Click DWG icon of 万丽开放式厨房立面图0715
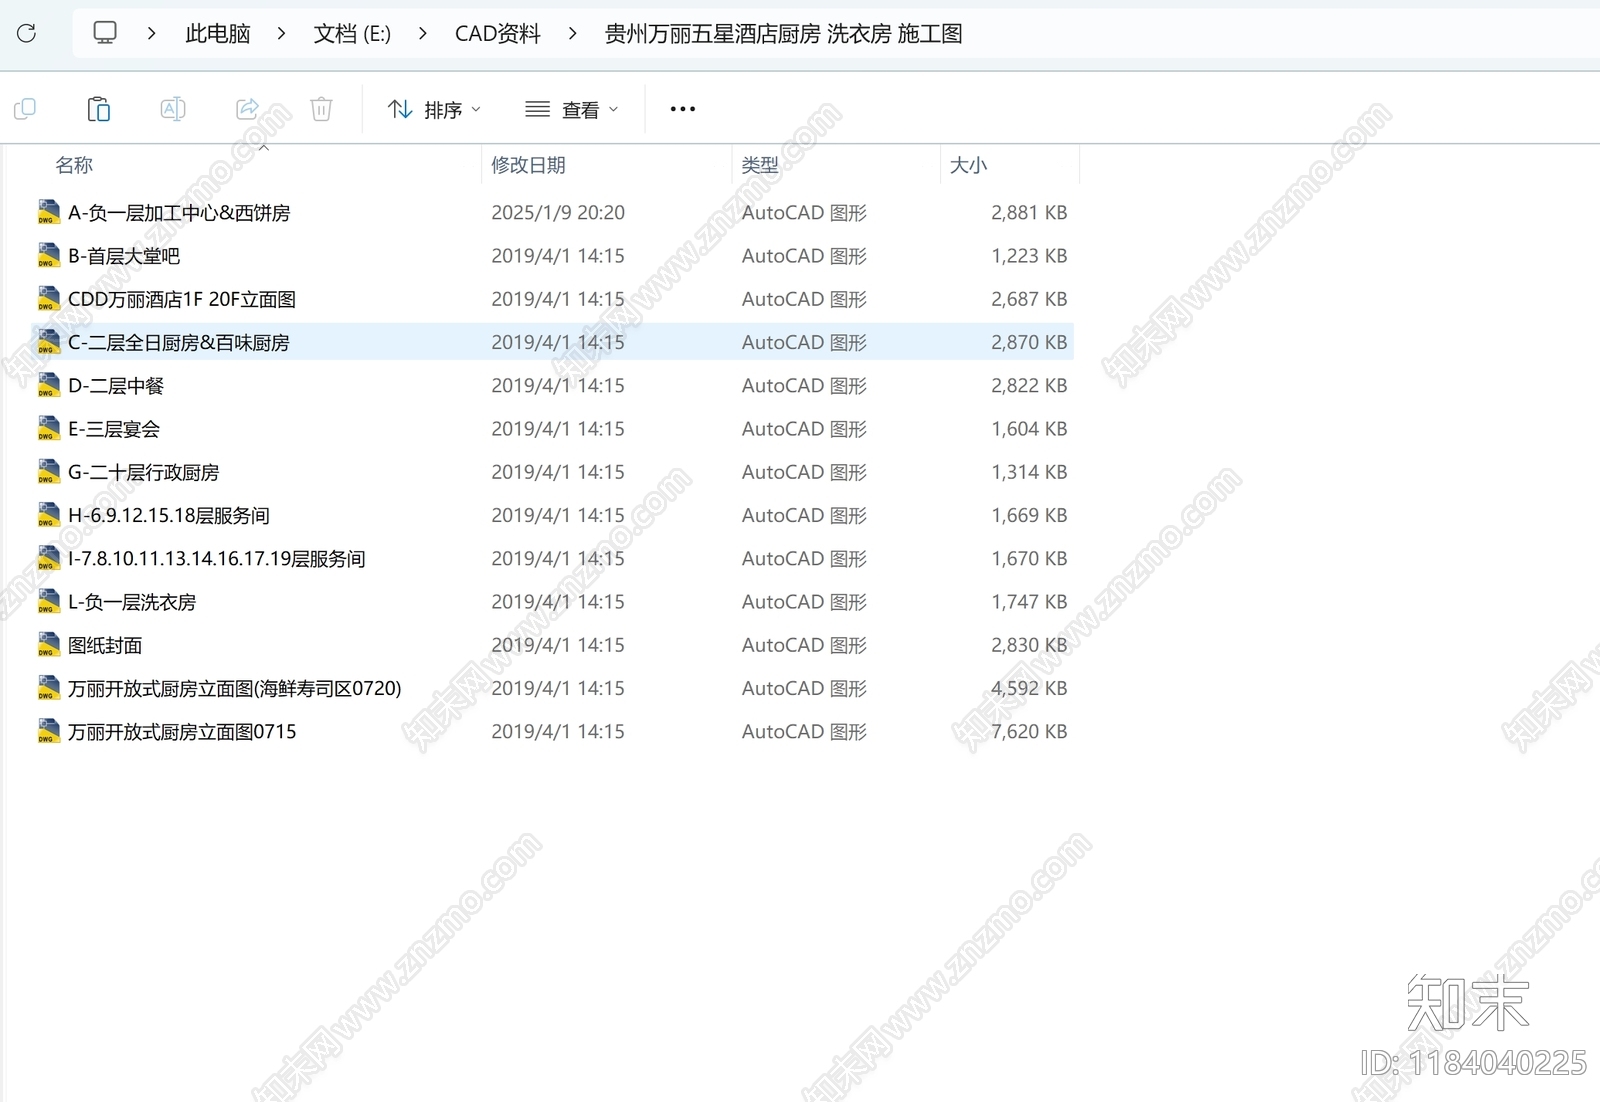This screenshot has width=1600, height=1102. pyautogui.click(x=48, y=731)
